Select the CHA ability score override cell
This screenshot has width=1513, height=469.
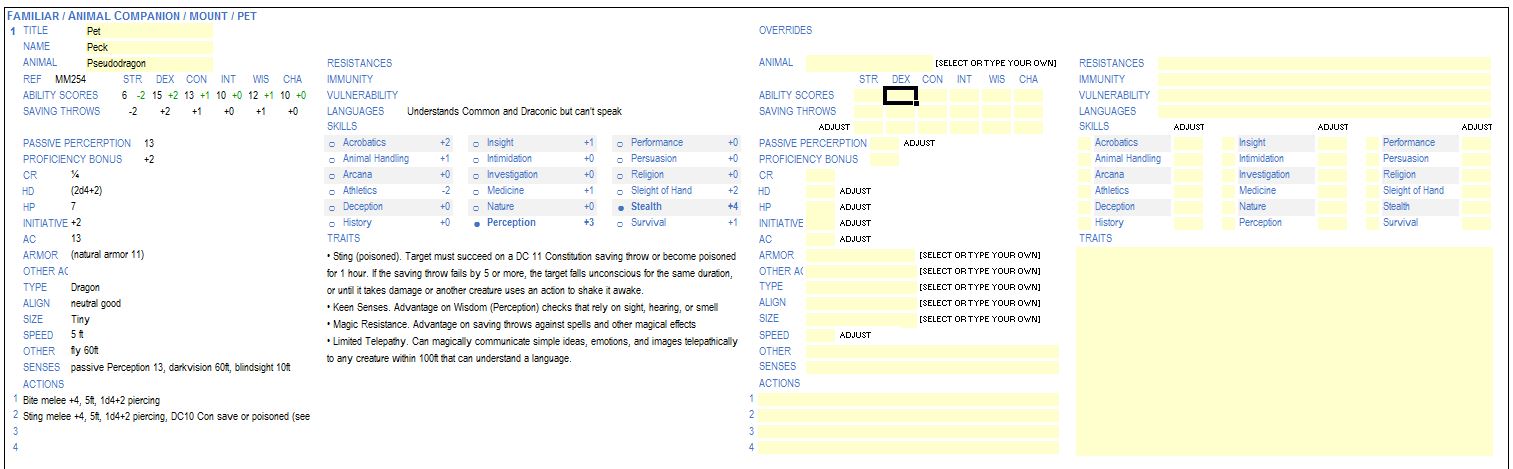(x=1028, y=95)
